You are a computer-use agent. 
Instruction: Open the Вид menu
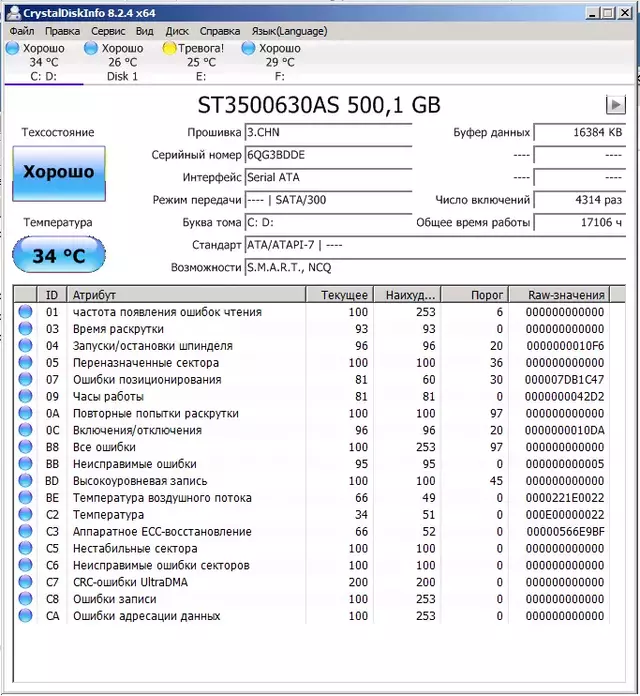[144, 31]
